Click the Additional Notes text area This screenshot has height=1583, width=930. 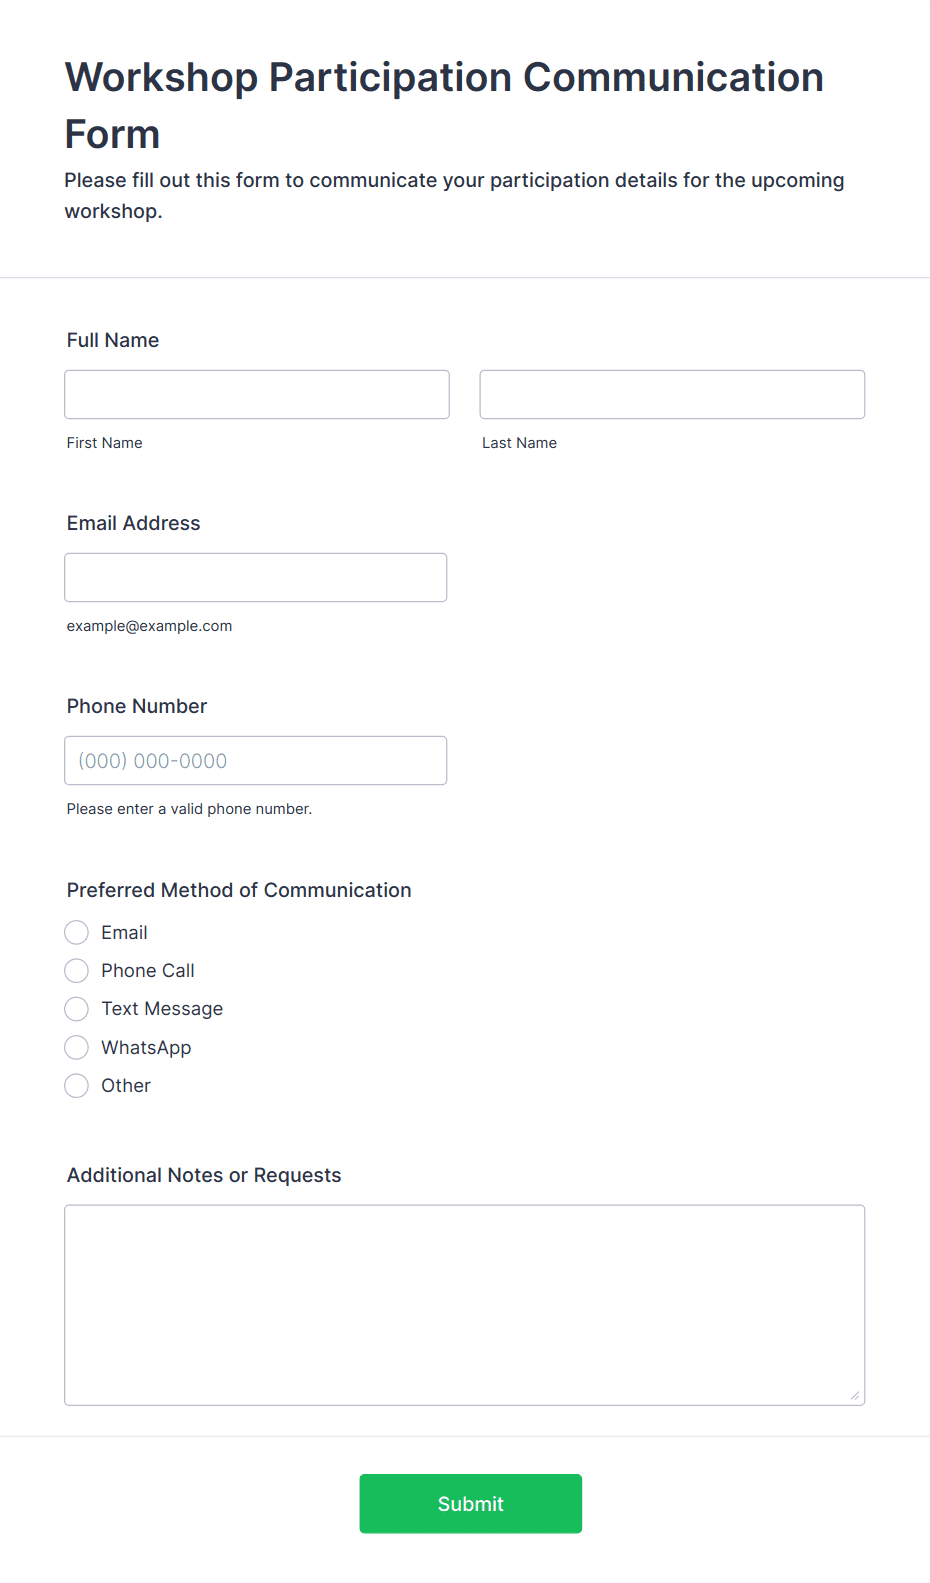coord(465,1305)
